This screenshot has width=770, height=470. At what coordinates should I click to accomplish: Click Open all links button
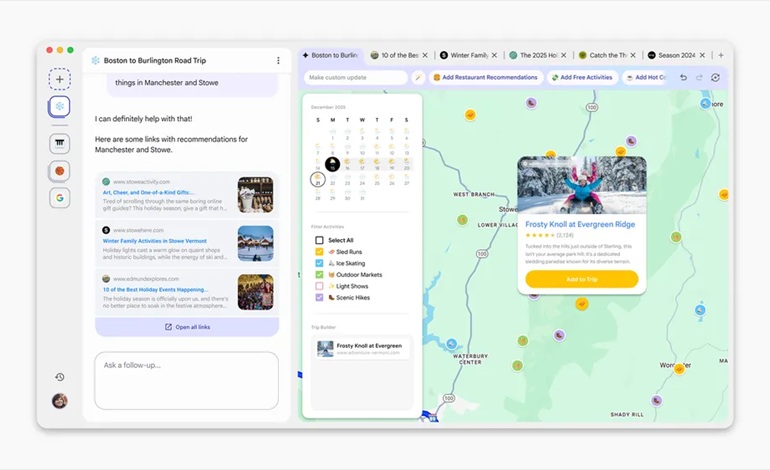pyautogui.click(x=187, y=327)
